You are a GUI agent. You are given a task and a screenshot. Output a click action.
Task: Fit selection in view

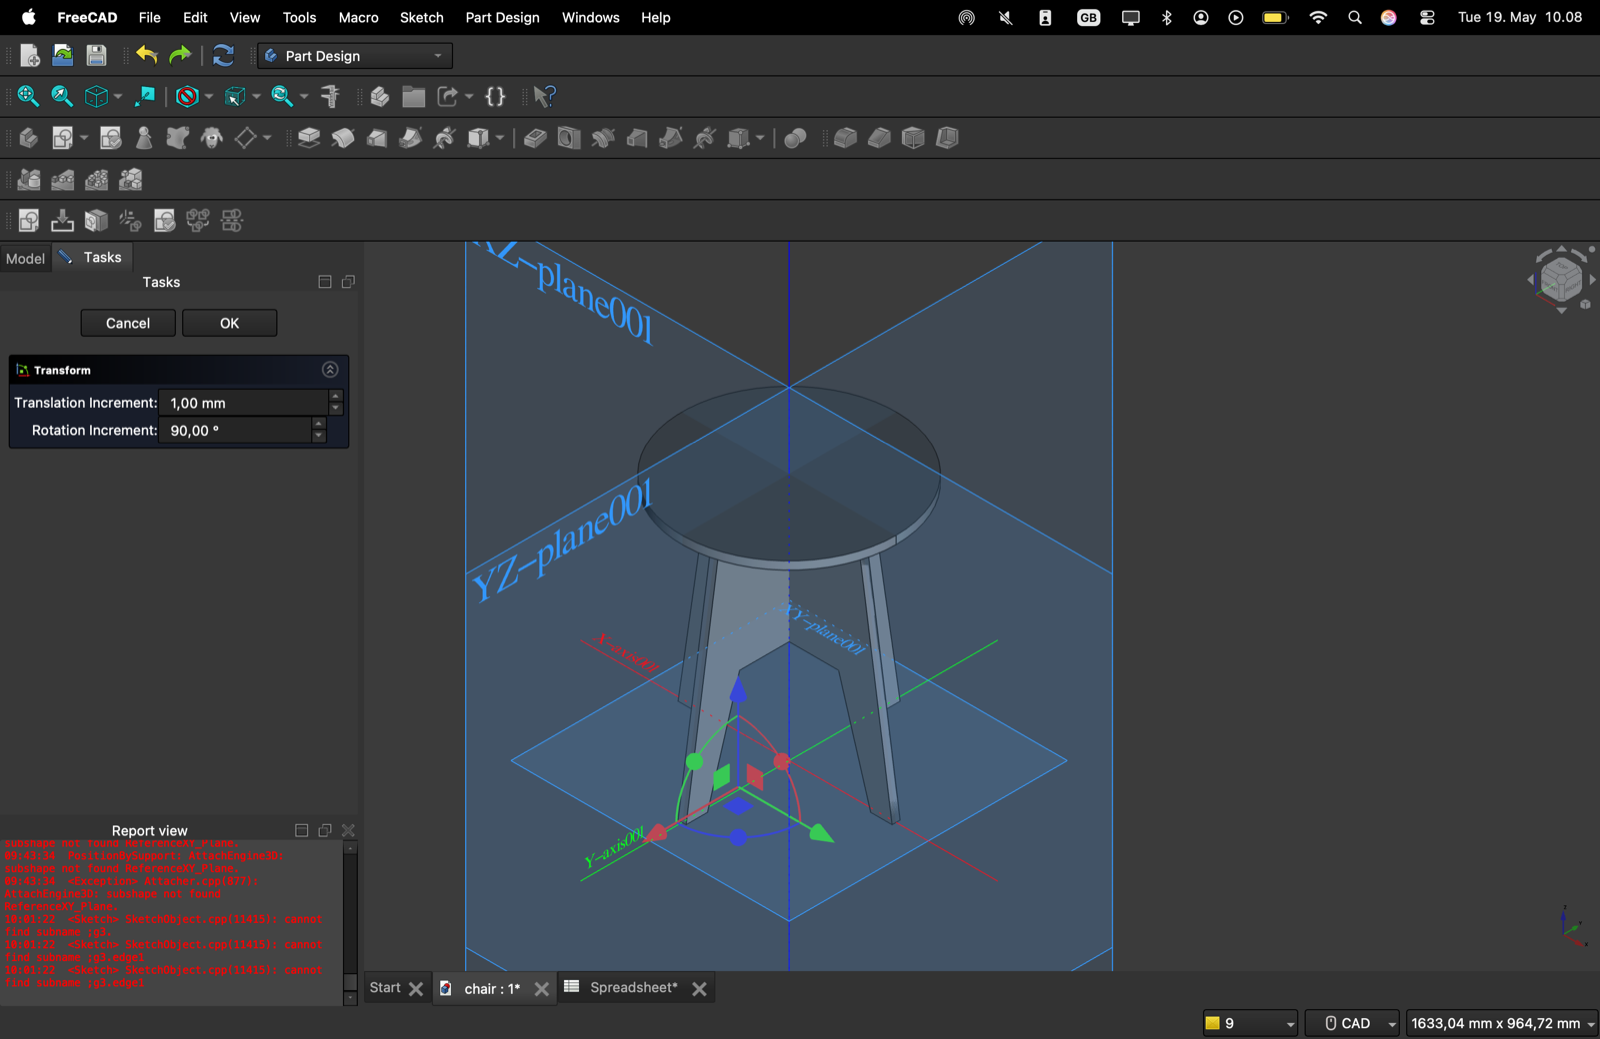tap(62, 96)
